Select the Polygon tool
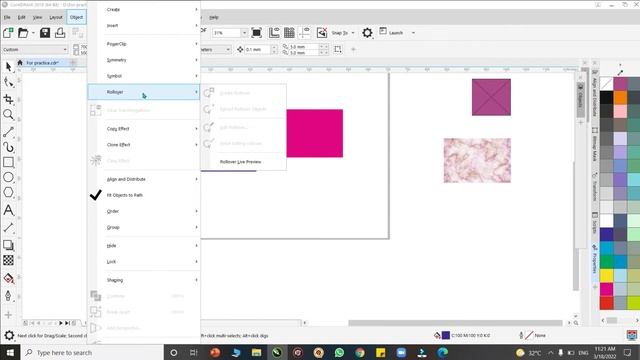Viewport: 640px width, 360px height. click(x=9, y=193)
